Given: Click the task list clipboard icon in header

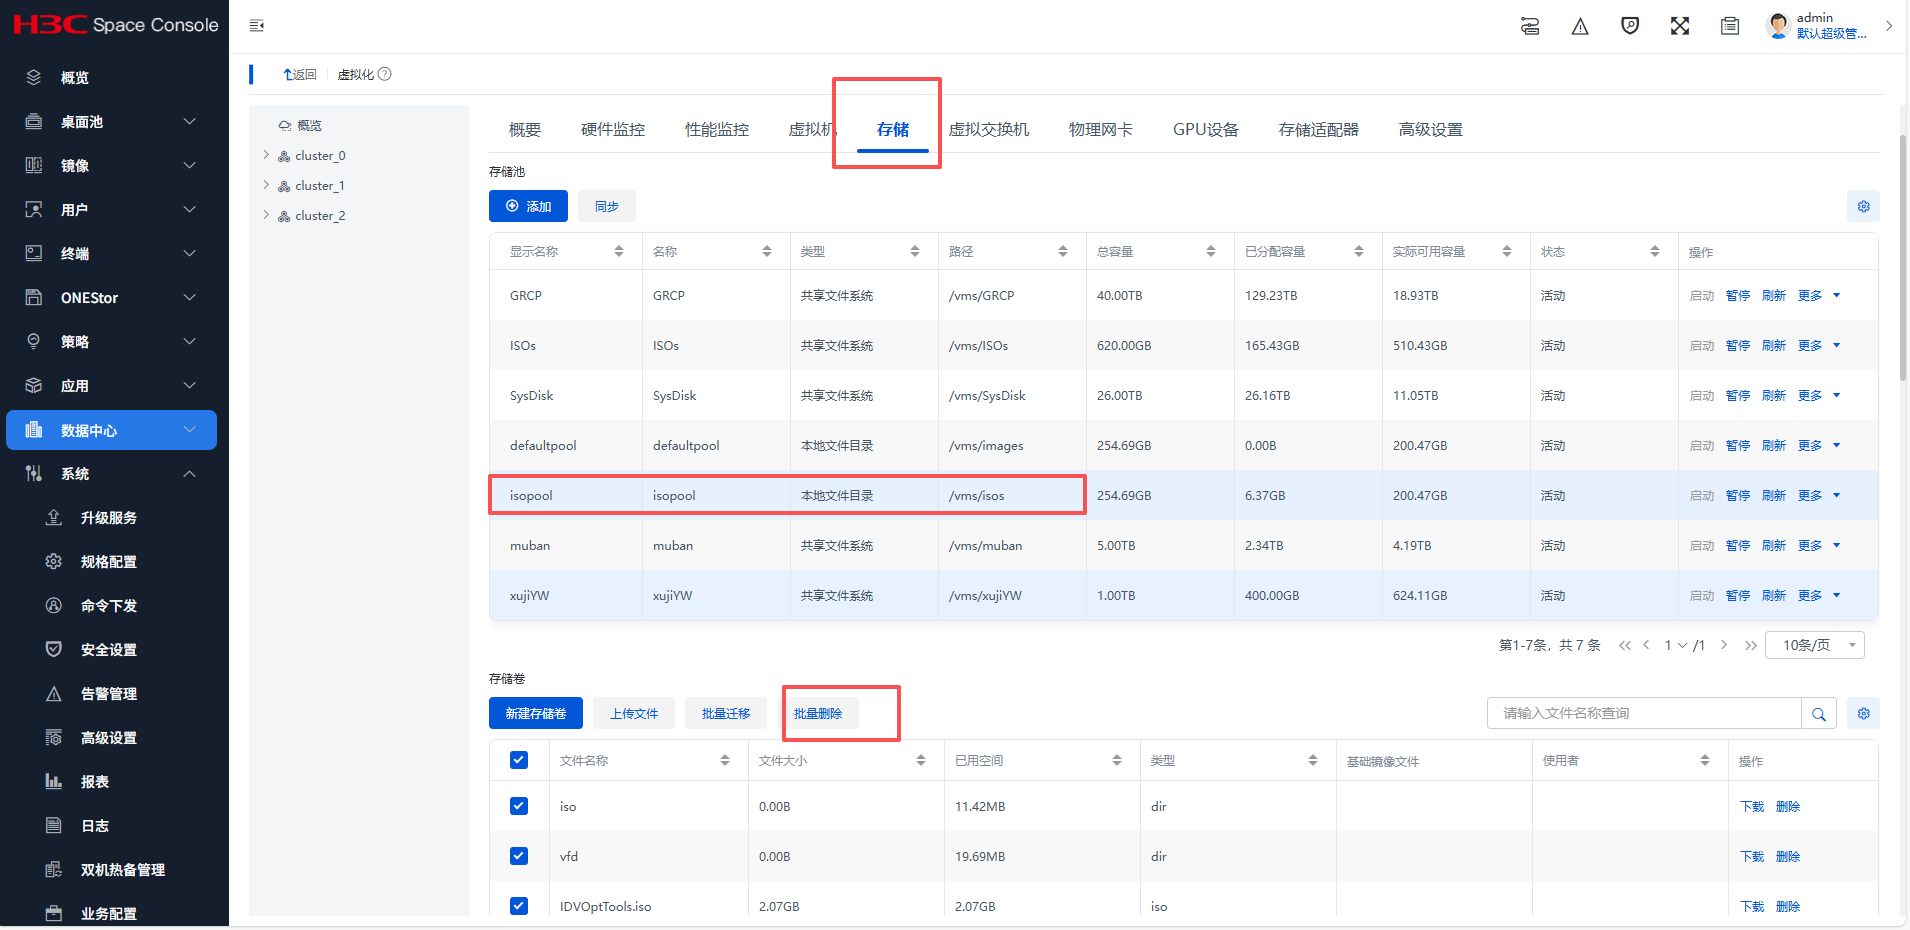Looking at the screenshot, I should click(1730, 27).
